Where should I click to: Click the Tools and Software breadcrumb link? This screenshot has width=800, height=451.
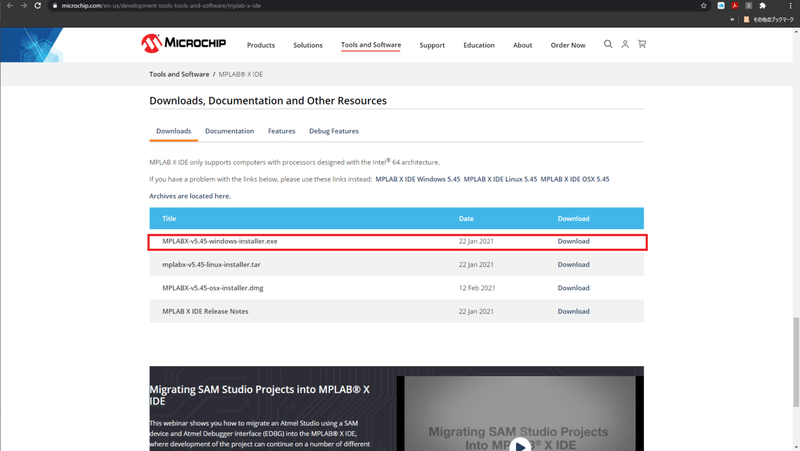click(179, 74)
